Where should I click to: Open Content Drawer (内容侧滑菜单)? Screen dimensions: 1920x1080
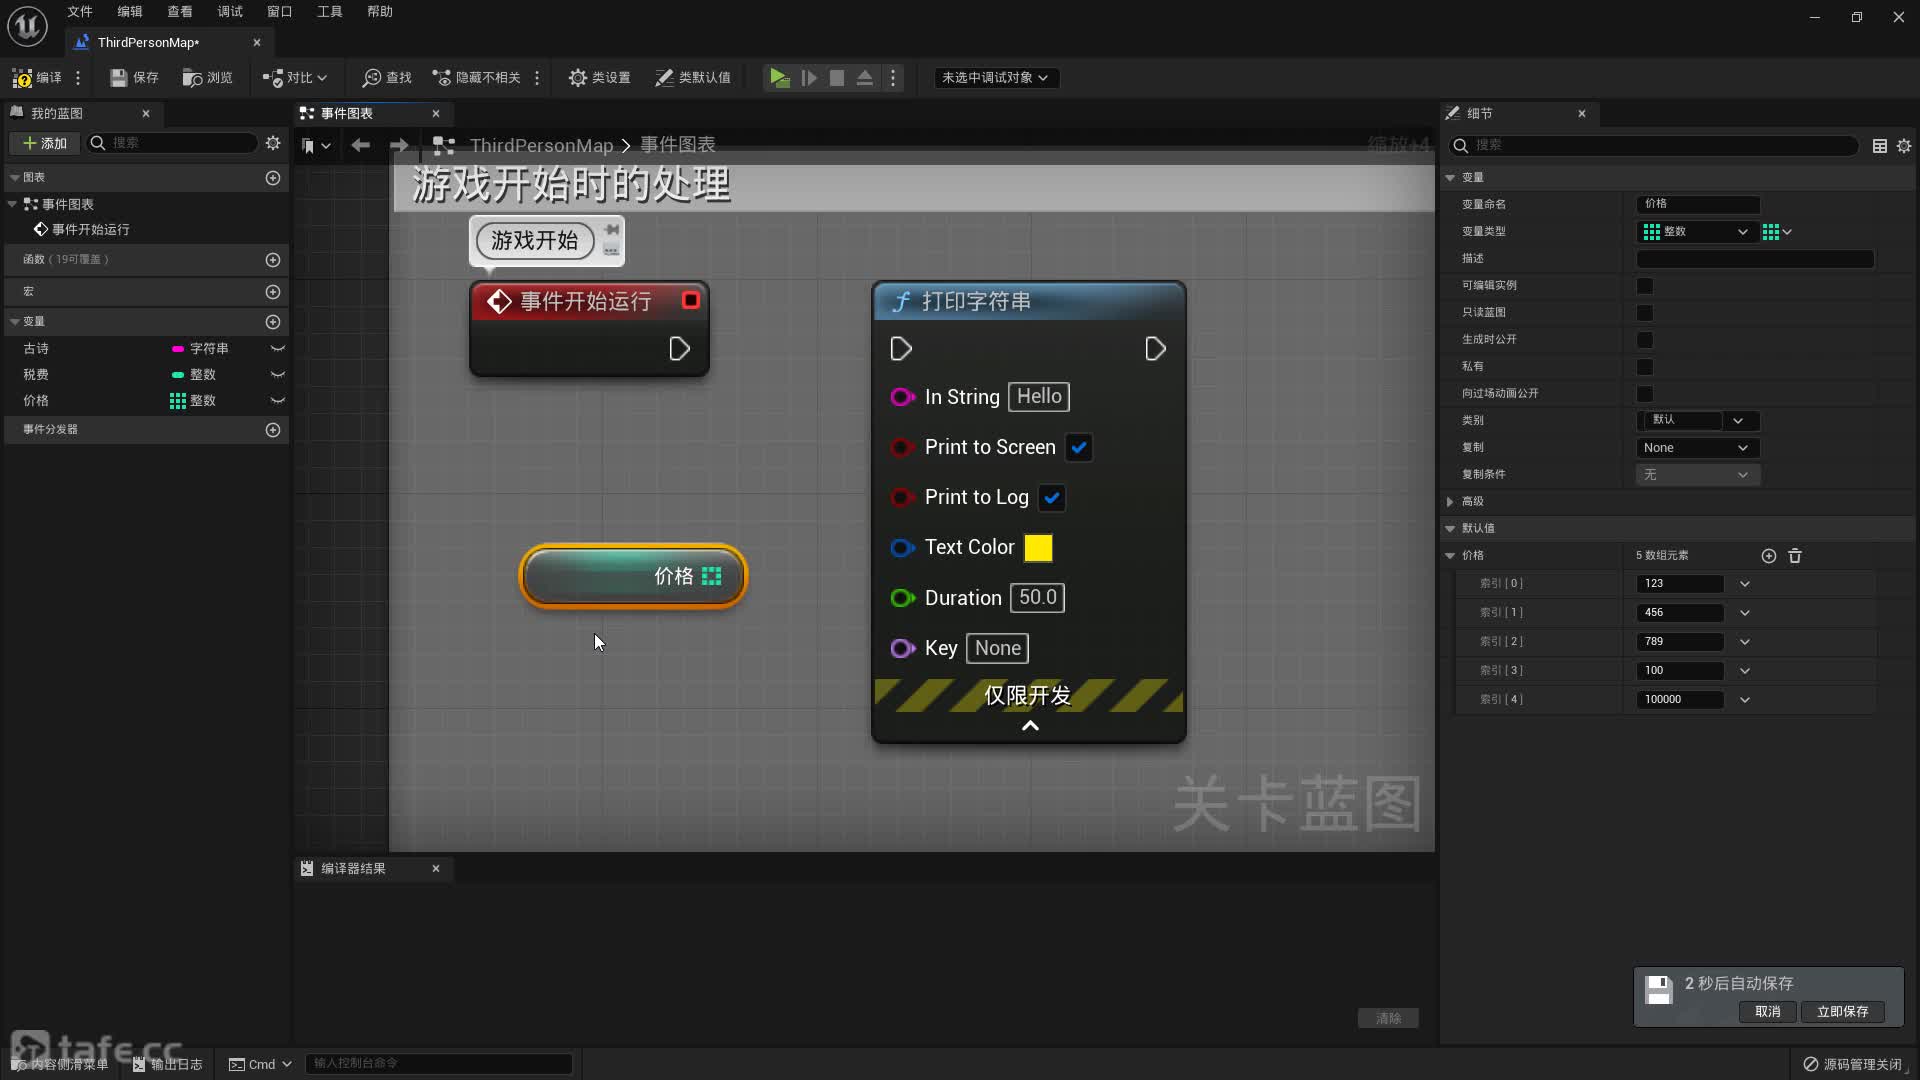point(60,1064)
